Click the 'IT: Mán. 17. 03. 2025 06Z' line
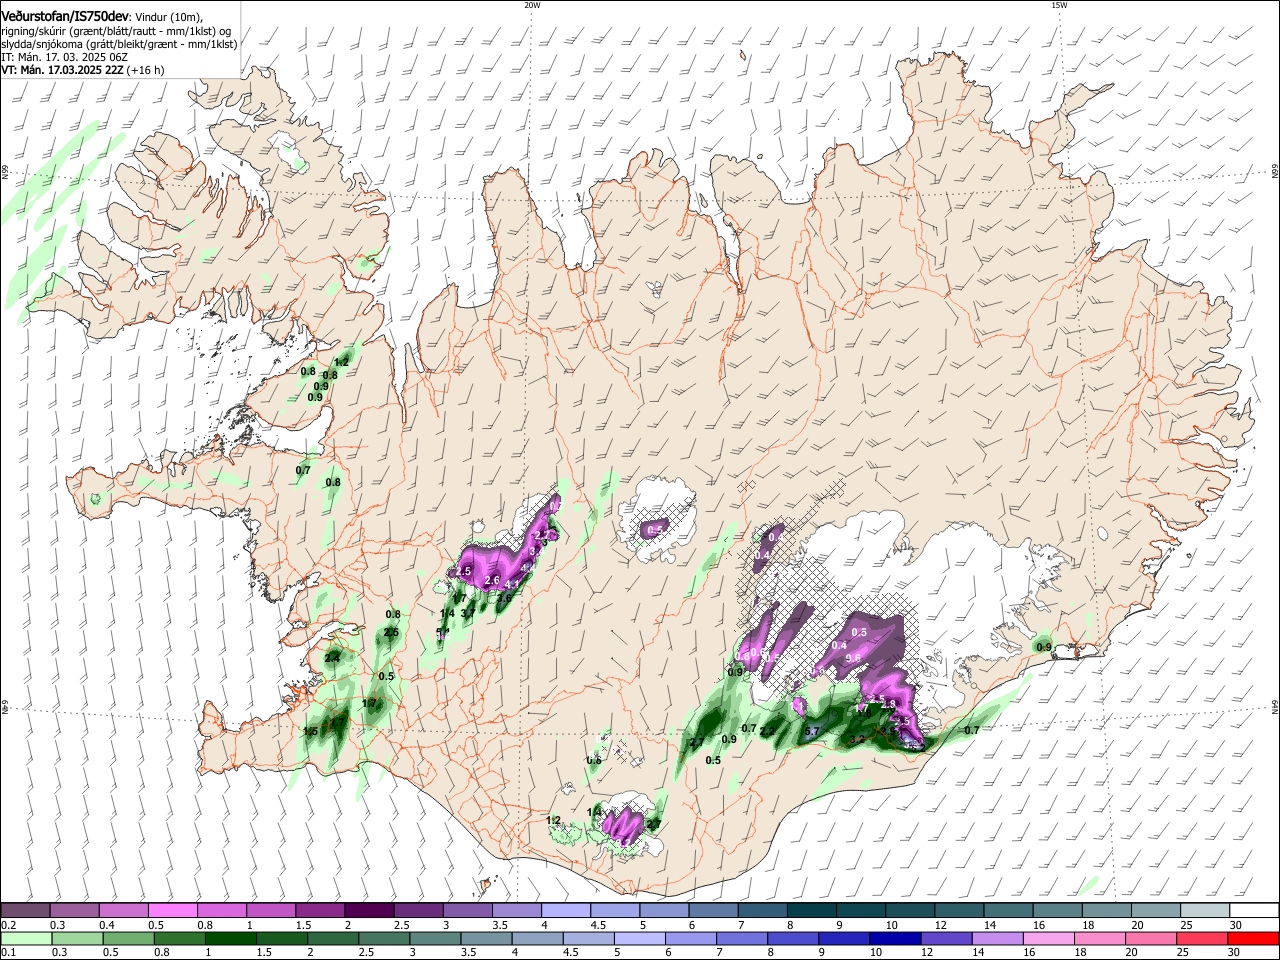The height and width of the screenshot is (960, 1280). point(64,57)
